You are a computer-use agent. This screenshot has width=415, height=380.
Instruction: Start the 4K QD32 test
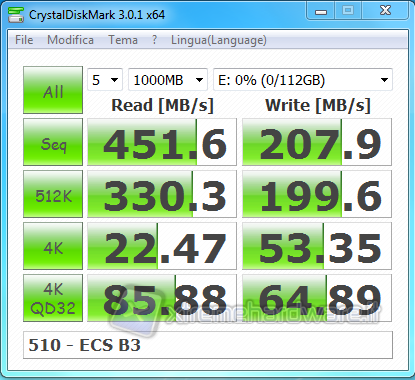(x=53, y=298)
